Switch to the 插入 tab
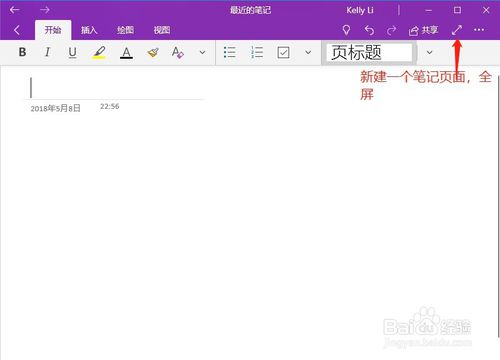Image resolution: width=500 pixels, height=360 pixels. [89, 30]
